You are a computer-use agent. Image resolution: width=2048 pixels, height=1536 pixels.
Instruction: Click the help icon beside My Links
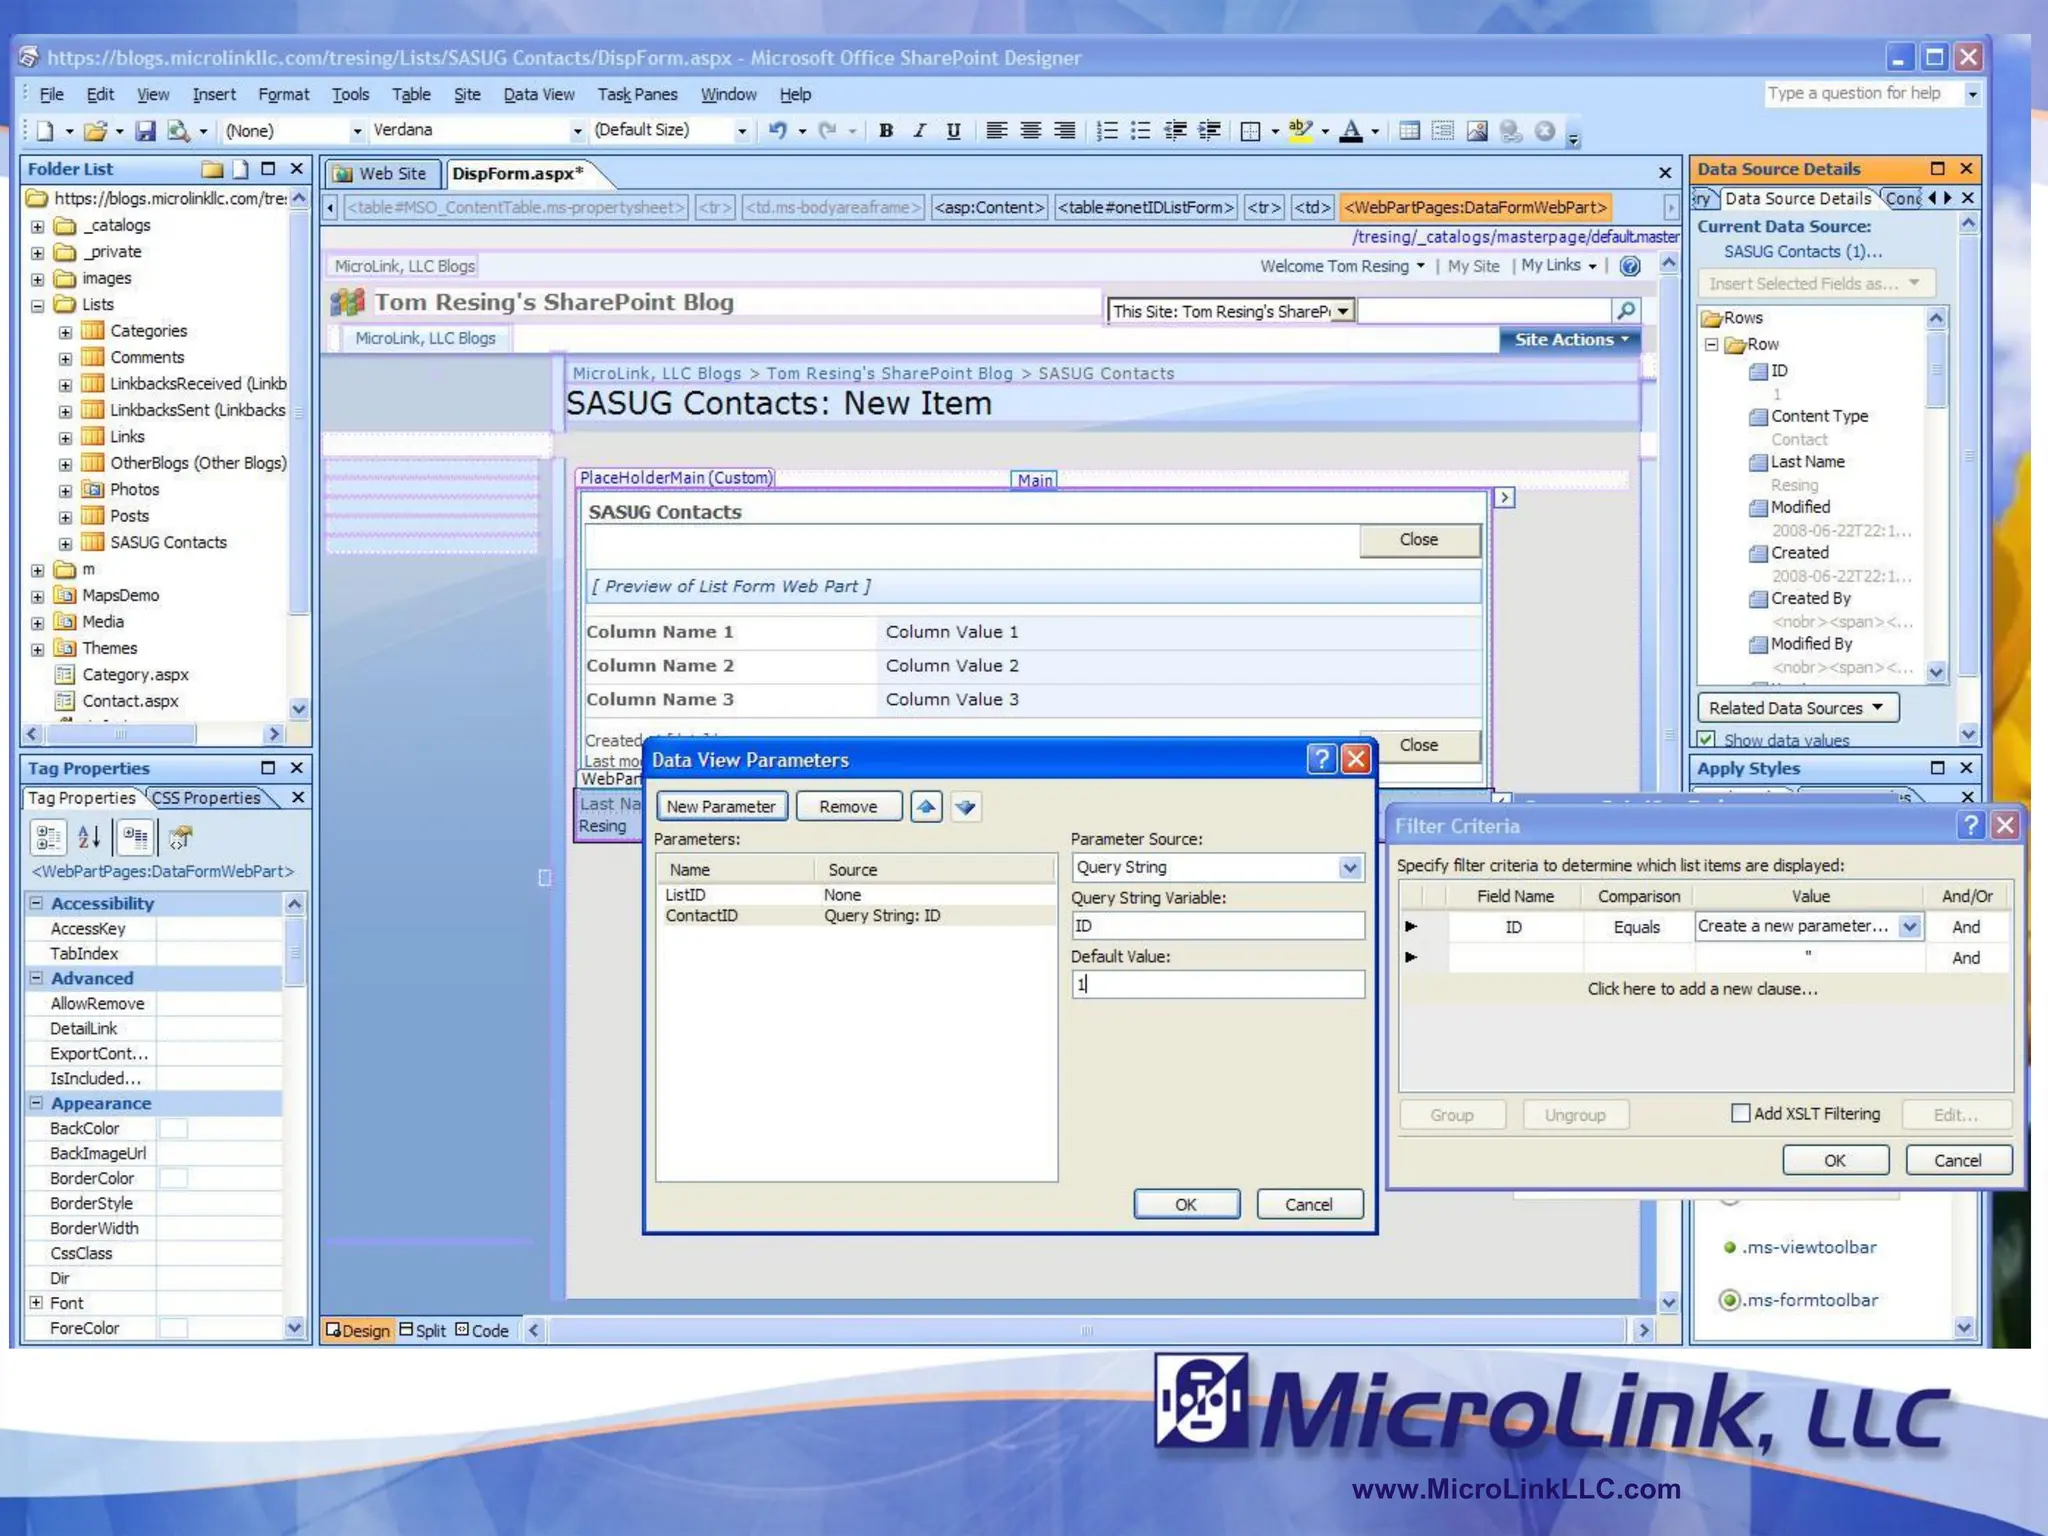[1630, 266]
